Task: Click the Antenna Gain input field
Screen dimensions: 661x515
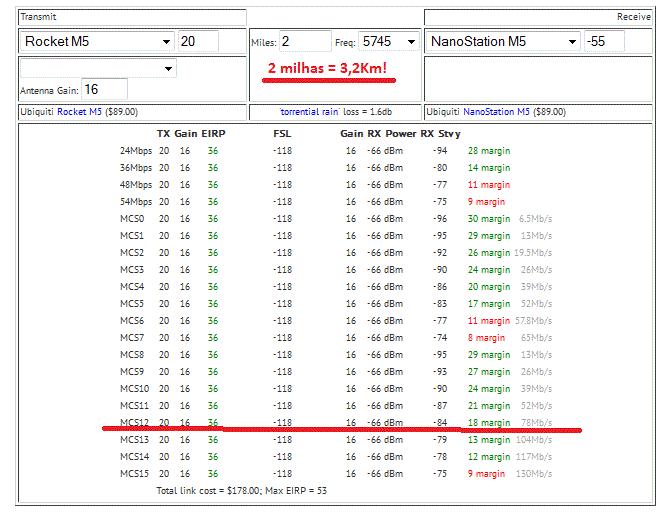Action: [x=104, y=90]
